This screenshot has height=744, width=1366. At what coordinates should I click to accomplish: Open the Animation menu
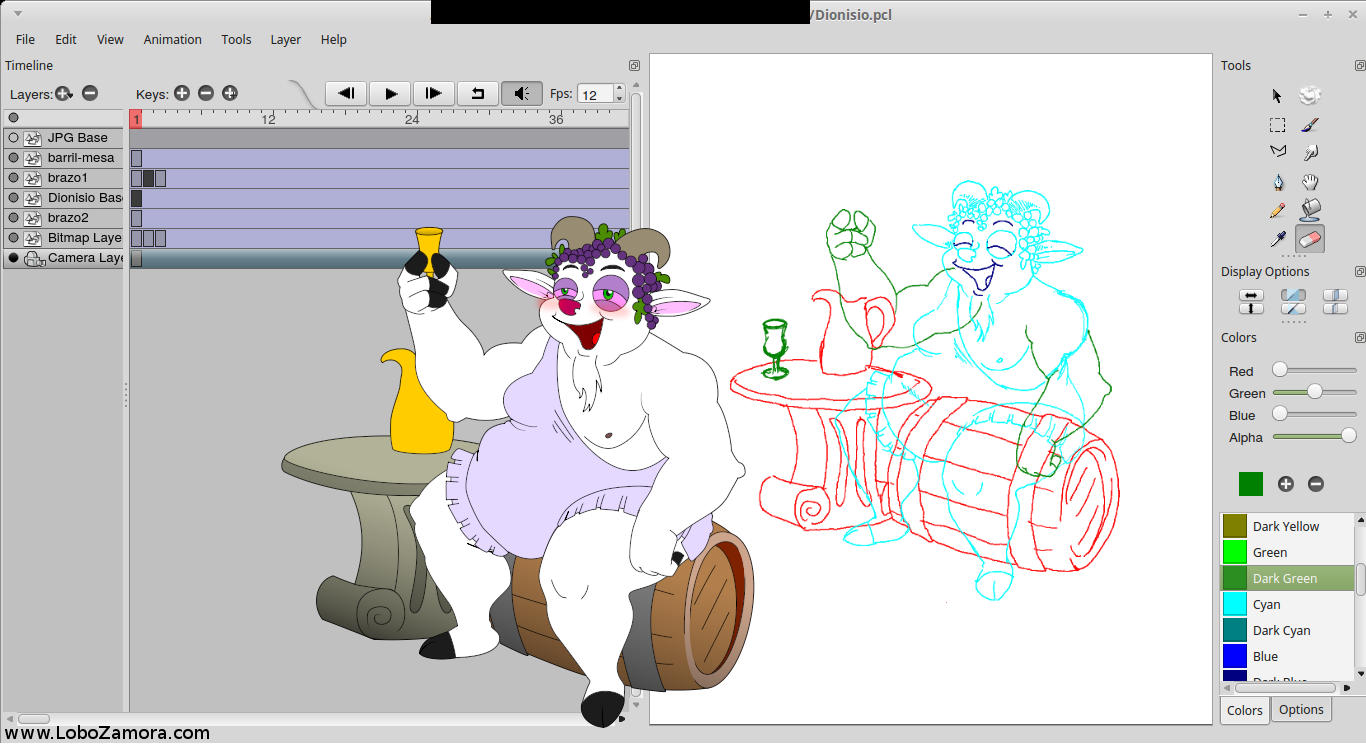pyautogui.click(x=172, y=40)
